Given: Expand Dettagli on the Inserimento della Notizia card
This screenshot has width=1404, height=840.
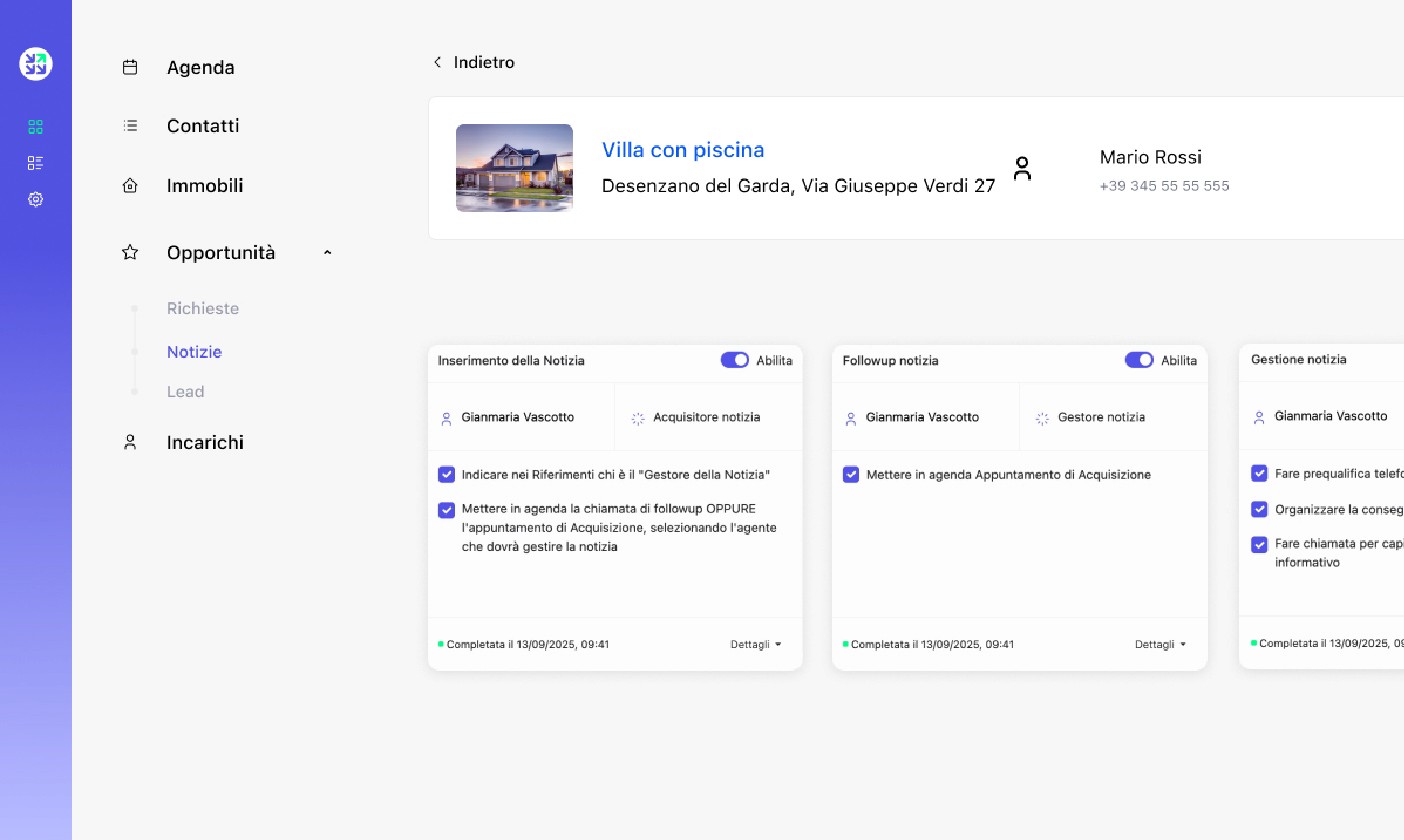Looking at the screenshot, I should coord(757,644).
